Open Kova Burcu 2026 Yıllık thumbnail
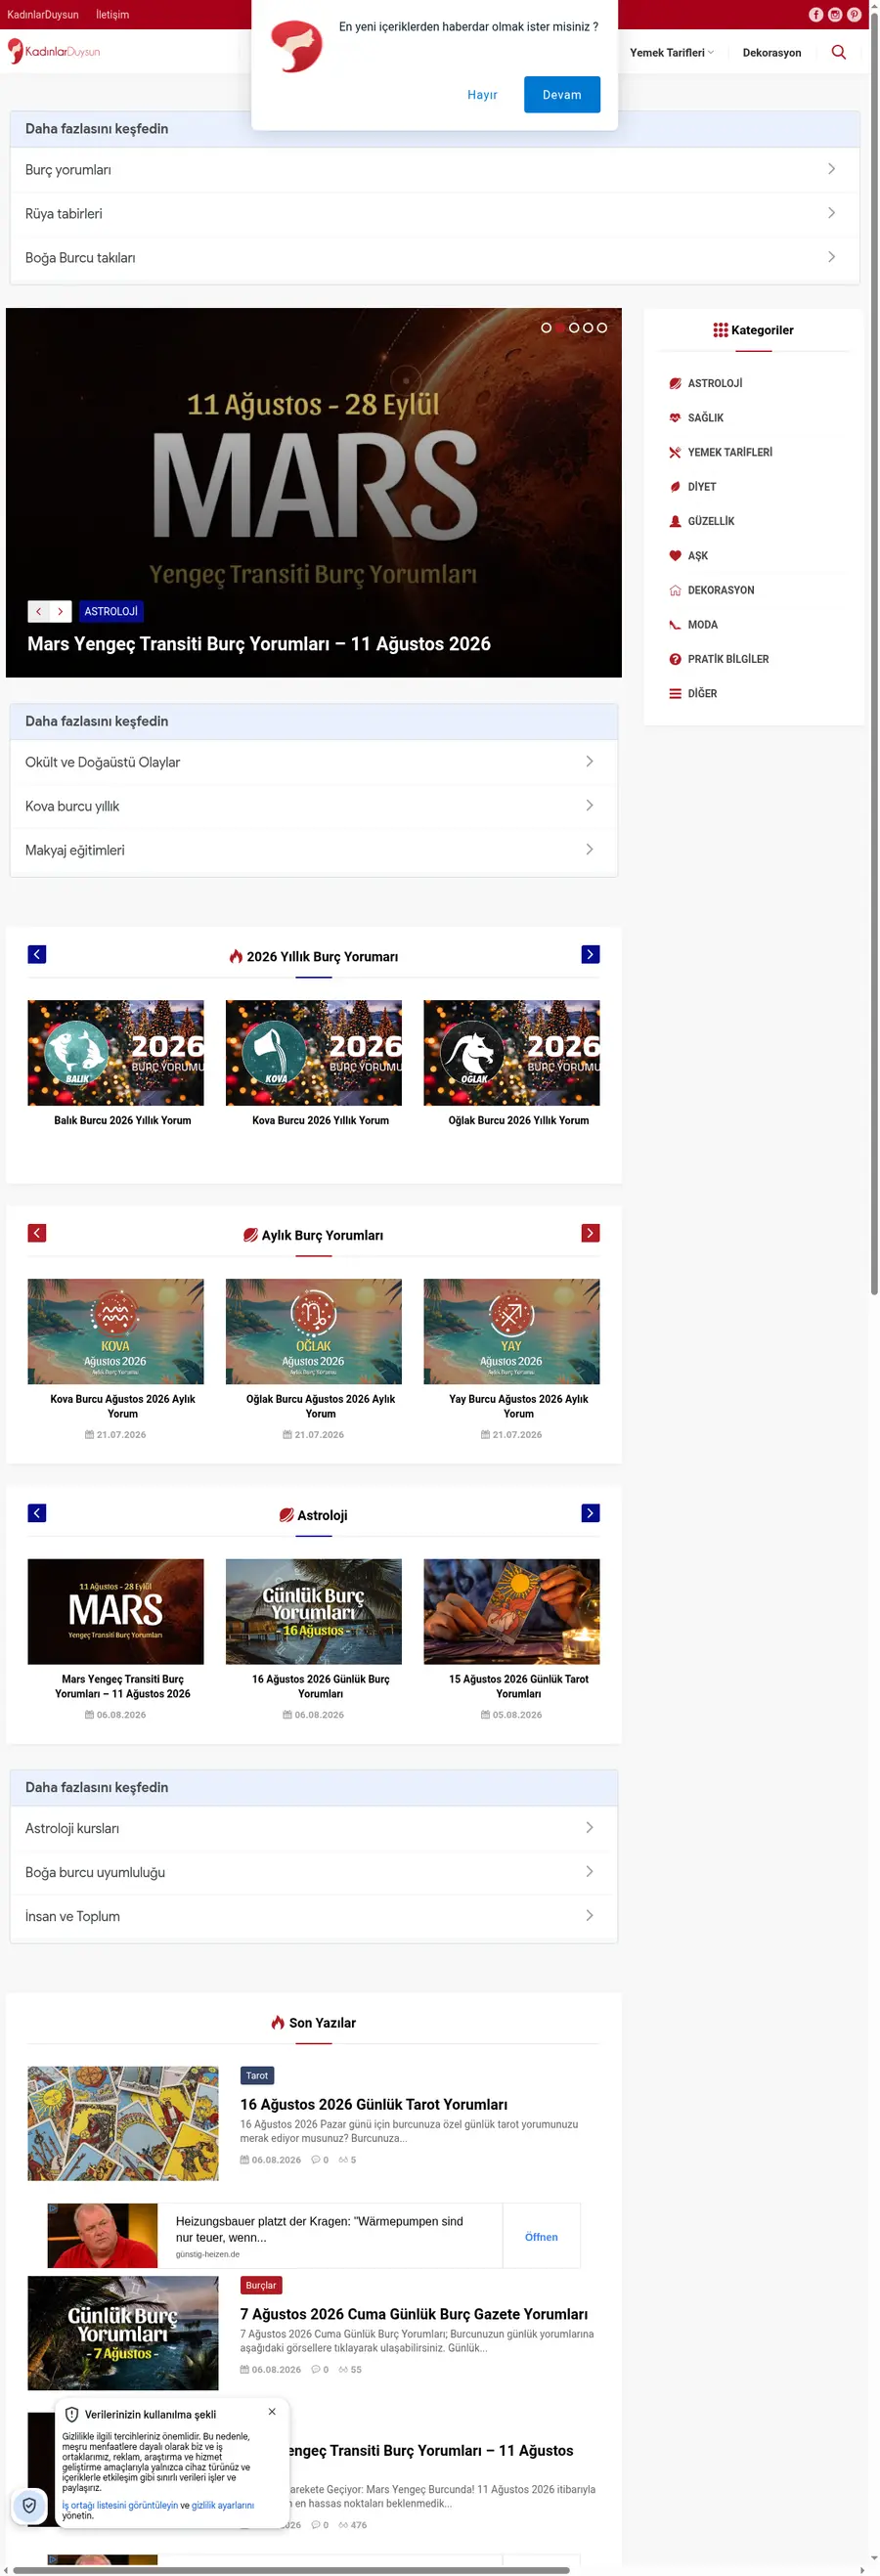Image resolution: width=880 pixels, height=2576 pixels. point(314,1052)
